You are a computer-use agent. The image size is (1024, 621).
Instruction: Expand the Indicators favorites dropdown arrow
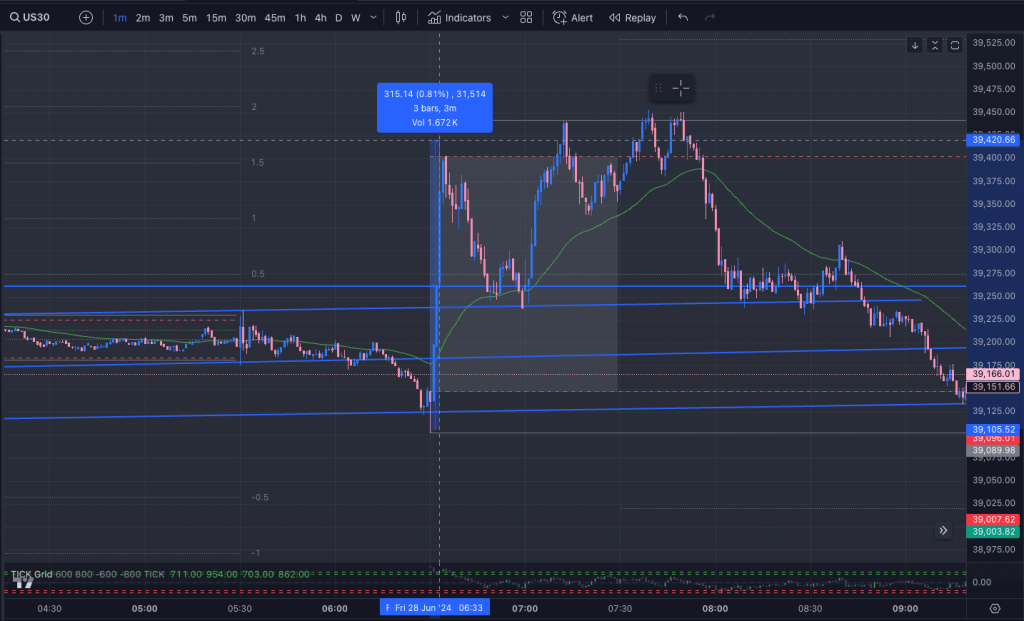point(504,17)
